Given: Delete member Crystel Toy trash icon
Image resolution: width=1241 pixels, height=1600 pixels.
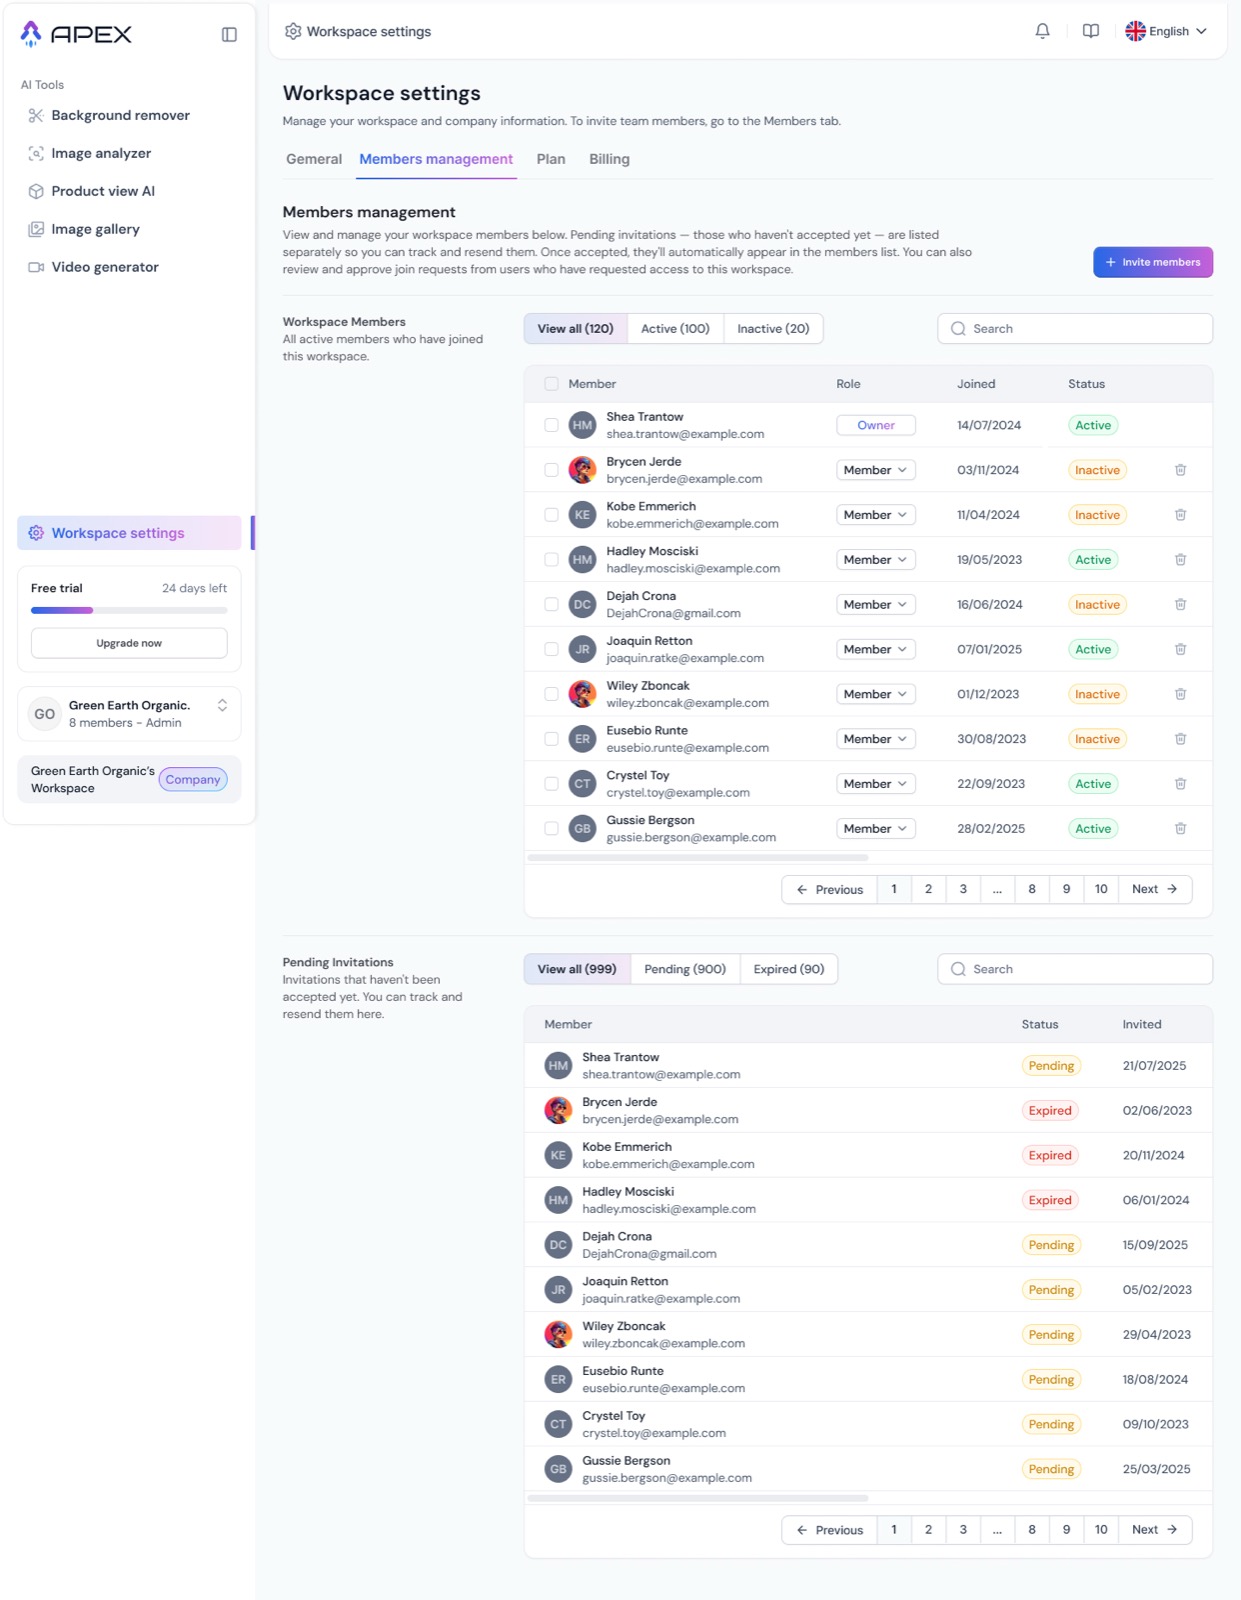Looking at the screenshot, I should 1180,784.
